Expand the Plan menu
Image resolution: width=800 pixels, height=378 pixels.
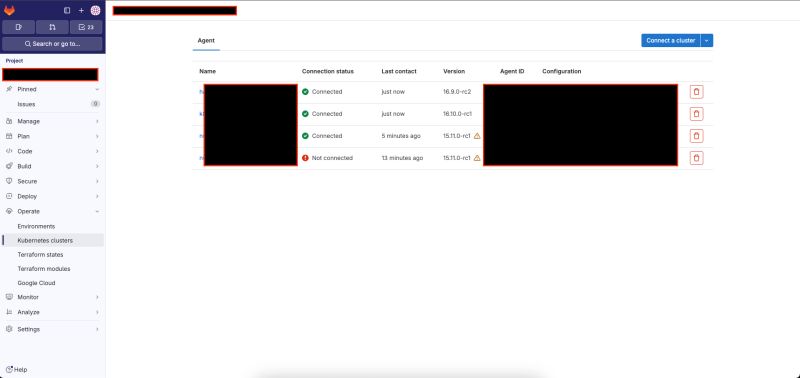click(x=52, y=136)
